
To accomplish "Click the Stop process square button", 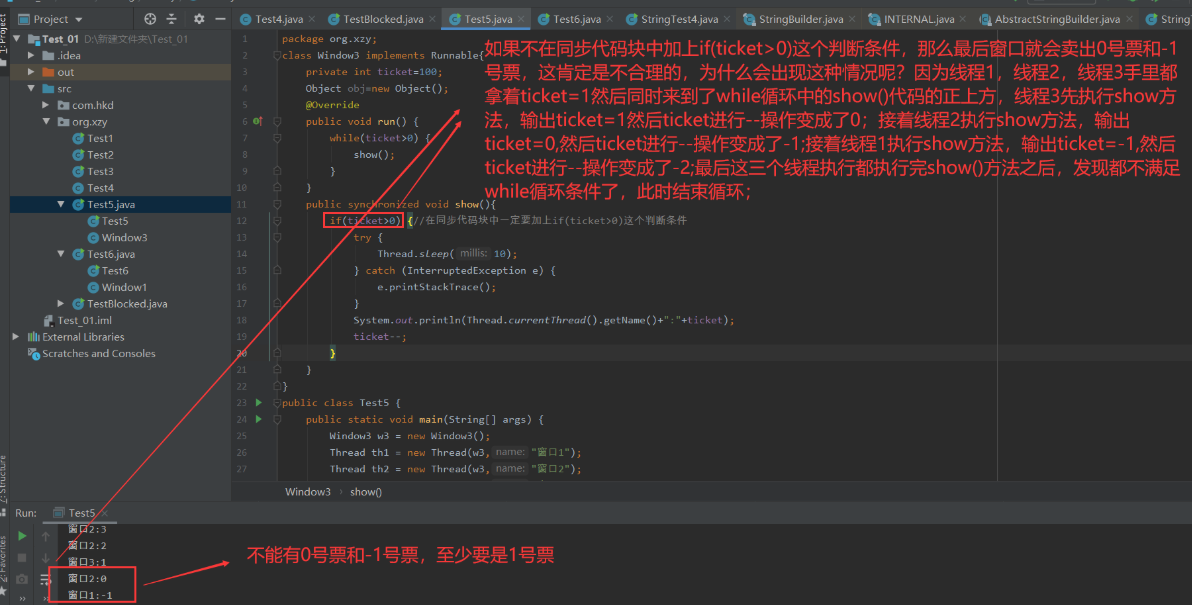I will click(x=22, y=558).
